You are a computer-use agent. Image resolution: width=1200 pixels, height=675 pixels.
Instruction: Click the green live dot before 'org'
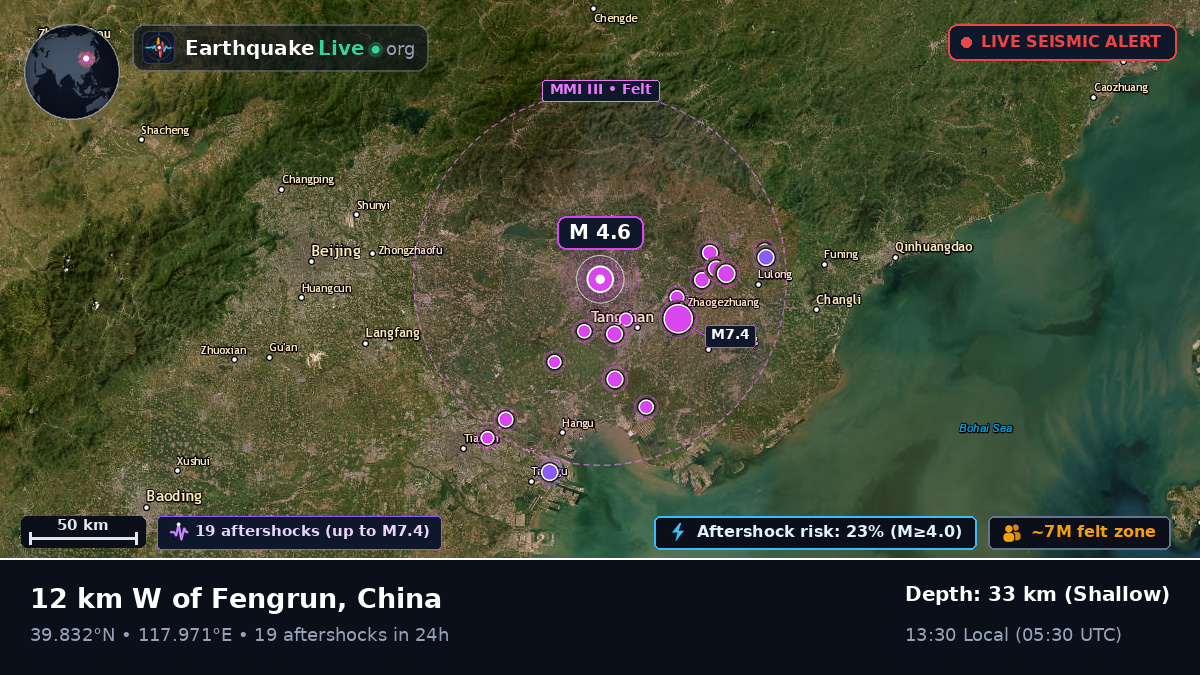click(x=375, y=49)
